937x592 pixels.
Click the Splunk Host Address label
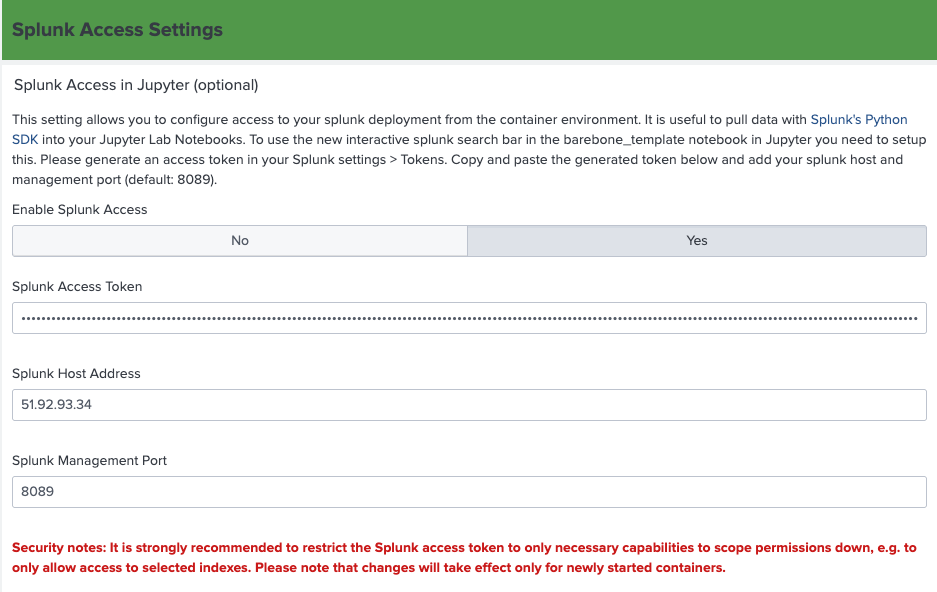click(x=76, y=374)
